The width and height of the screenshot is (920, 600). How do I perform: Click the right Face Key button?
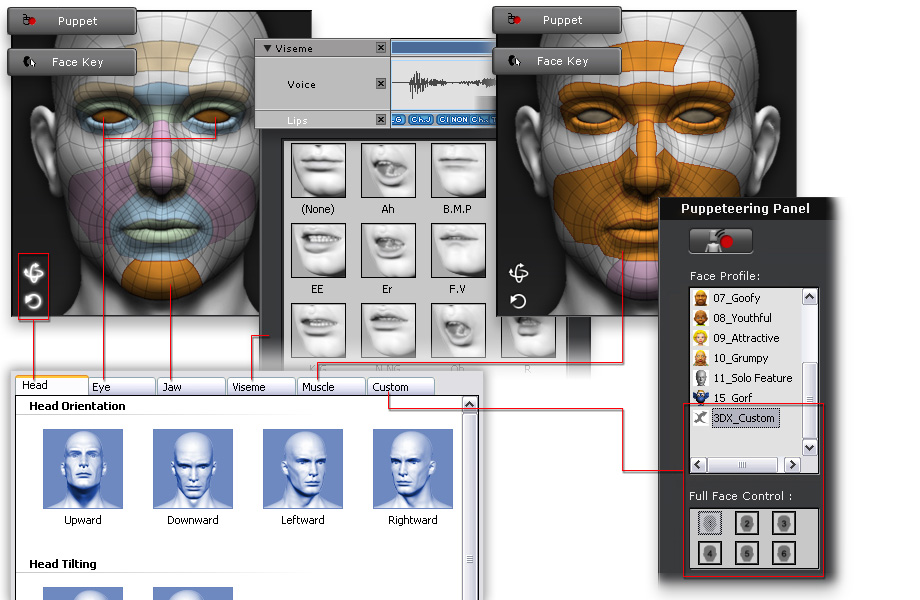557,61
